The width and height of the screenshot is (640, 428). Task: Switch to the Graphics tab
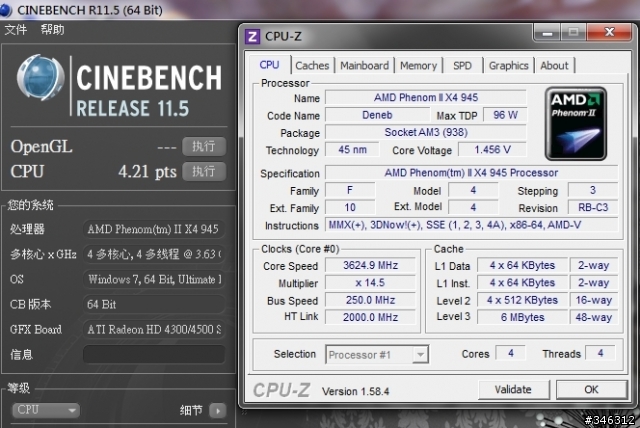coord(509,66)
